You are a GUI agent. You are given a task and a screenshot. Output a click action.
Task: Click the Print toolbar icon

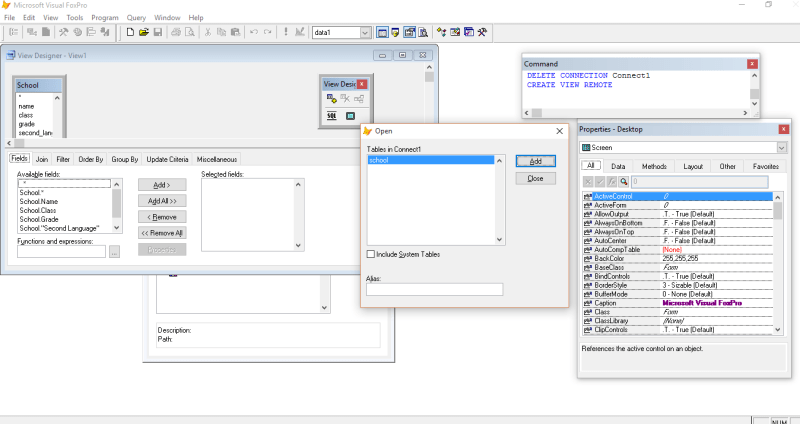[x=176, y=32]
